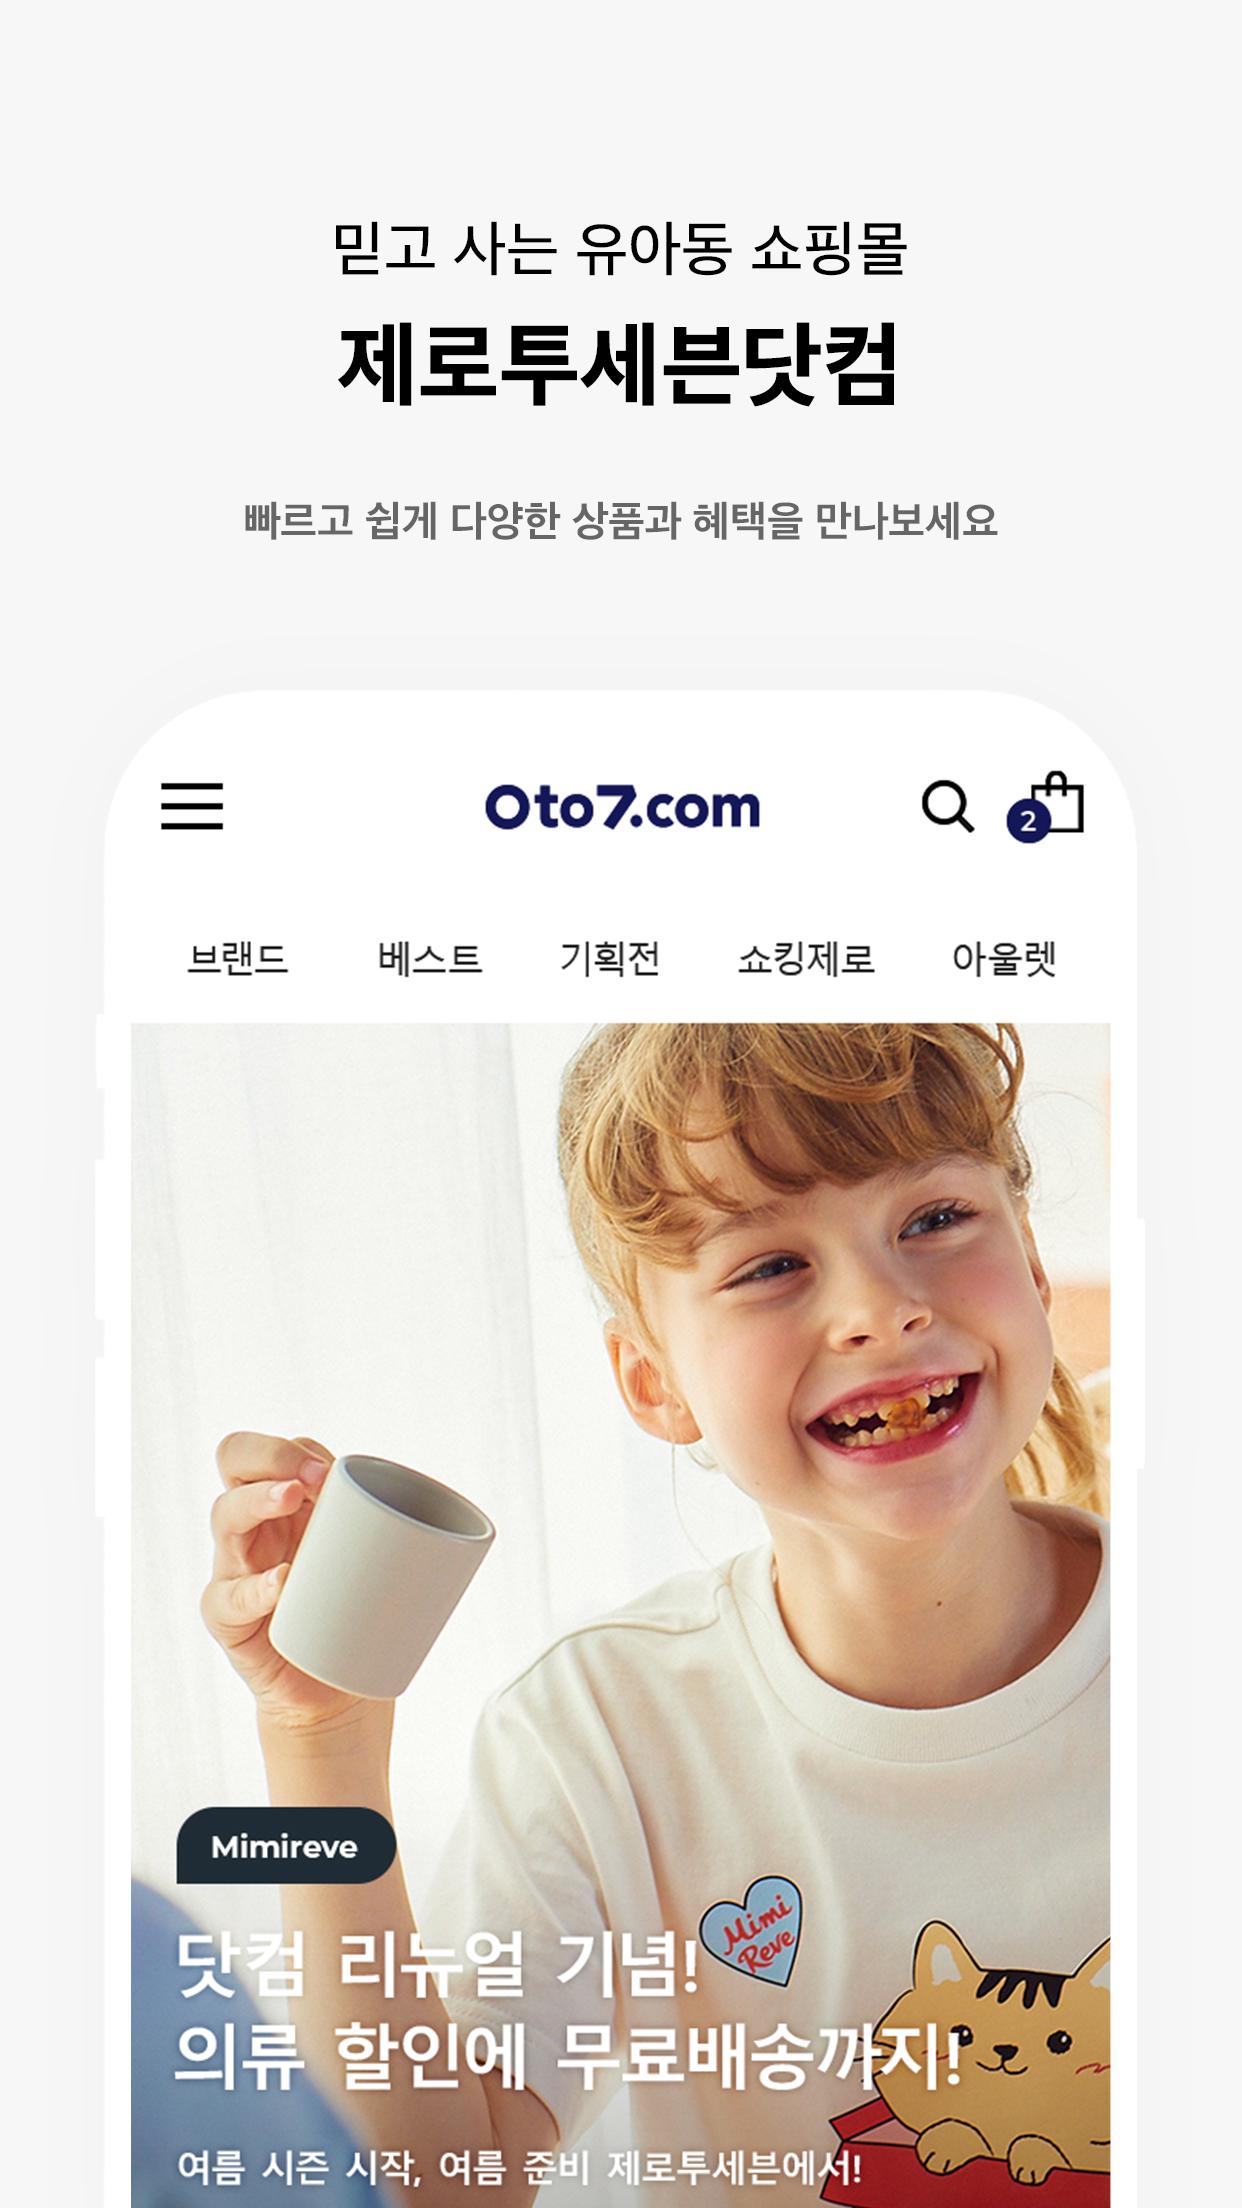
Task: Click the Oto7.com logo
Action: (x=622, y=807)
